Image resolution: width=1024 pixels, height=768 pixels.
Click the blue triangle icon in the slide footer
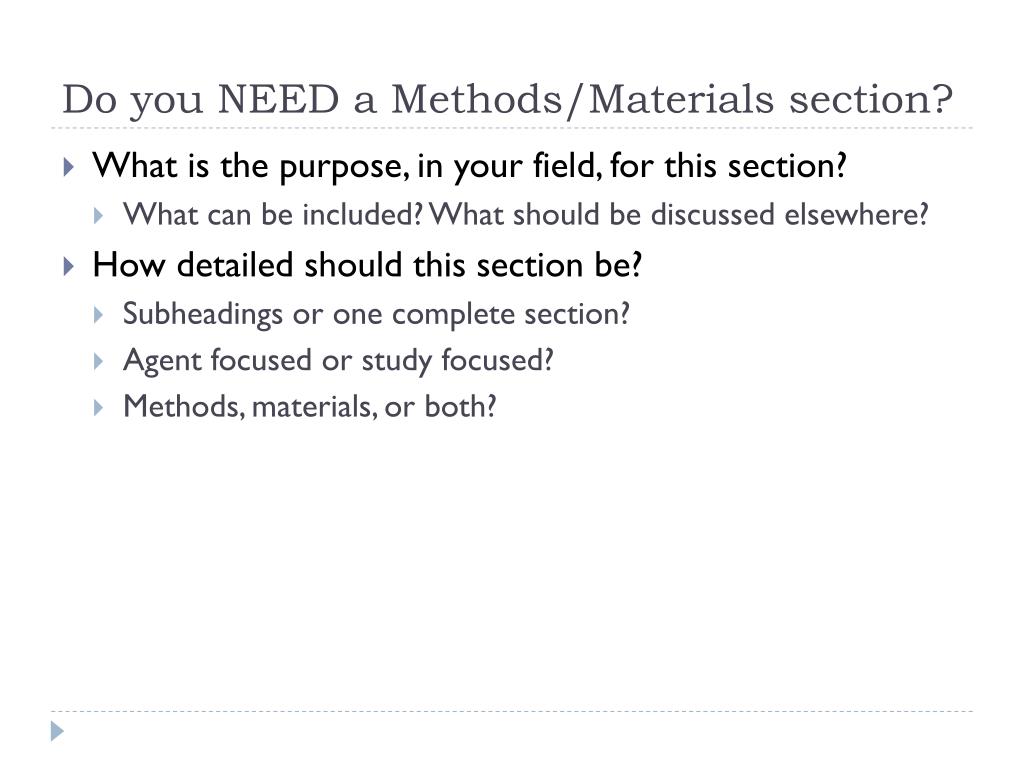57,731
